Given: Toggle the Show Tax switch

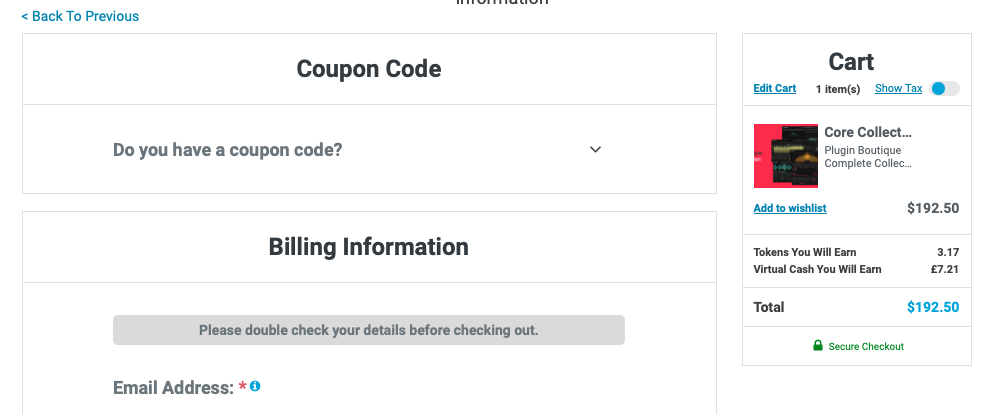Looking at the screenshot, I should (x=944, y=89).
